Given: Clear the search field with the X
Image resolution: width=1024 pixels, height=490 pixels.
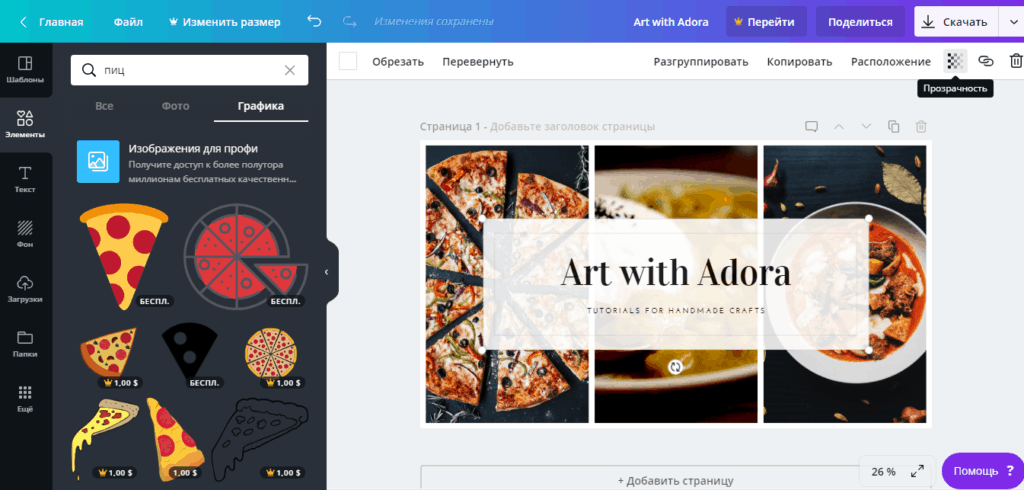Looking at the screenshot, I should pos(290,70).
